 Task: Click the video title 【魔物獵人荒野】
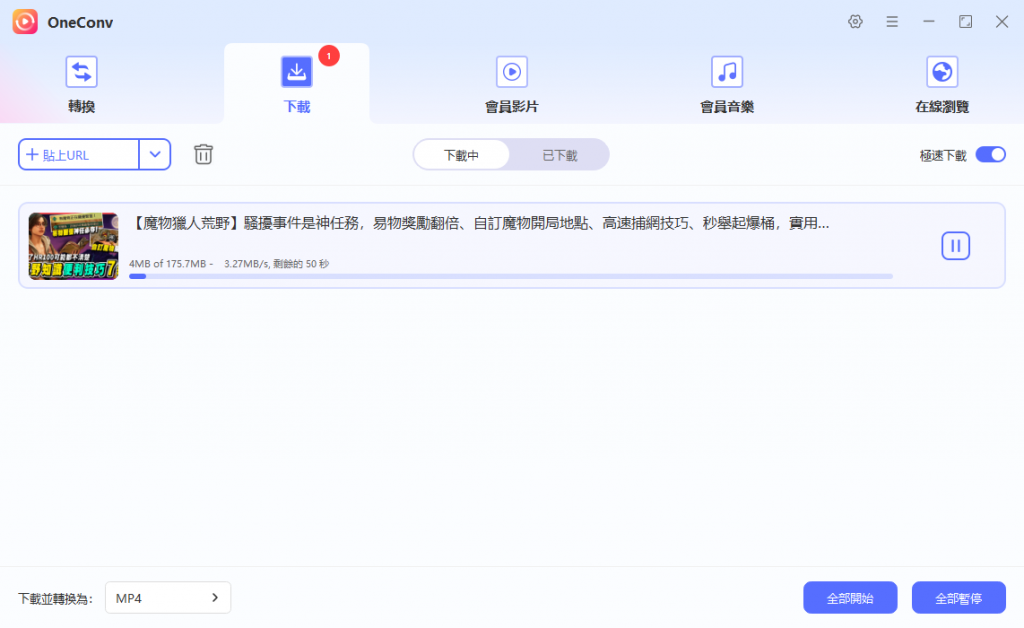479,223
